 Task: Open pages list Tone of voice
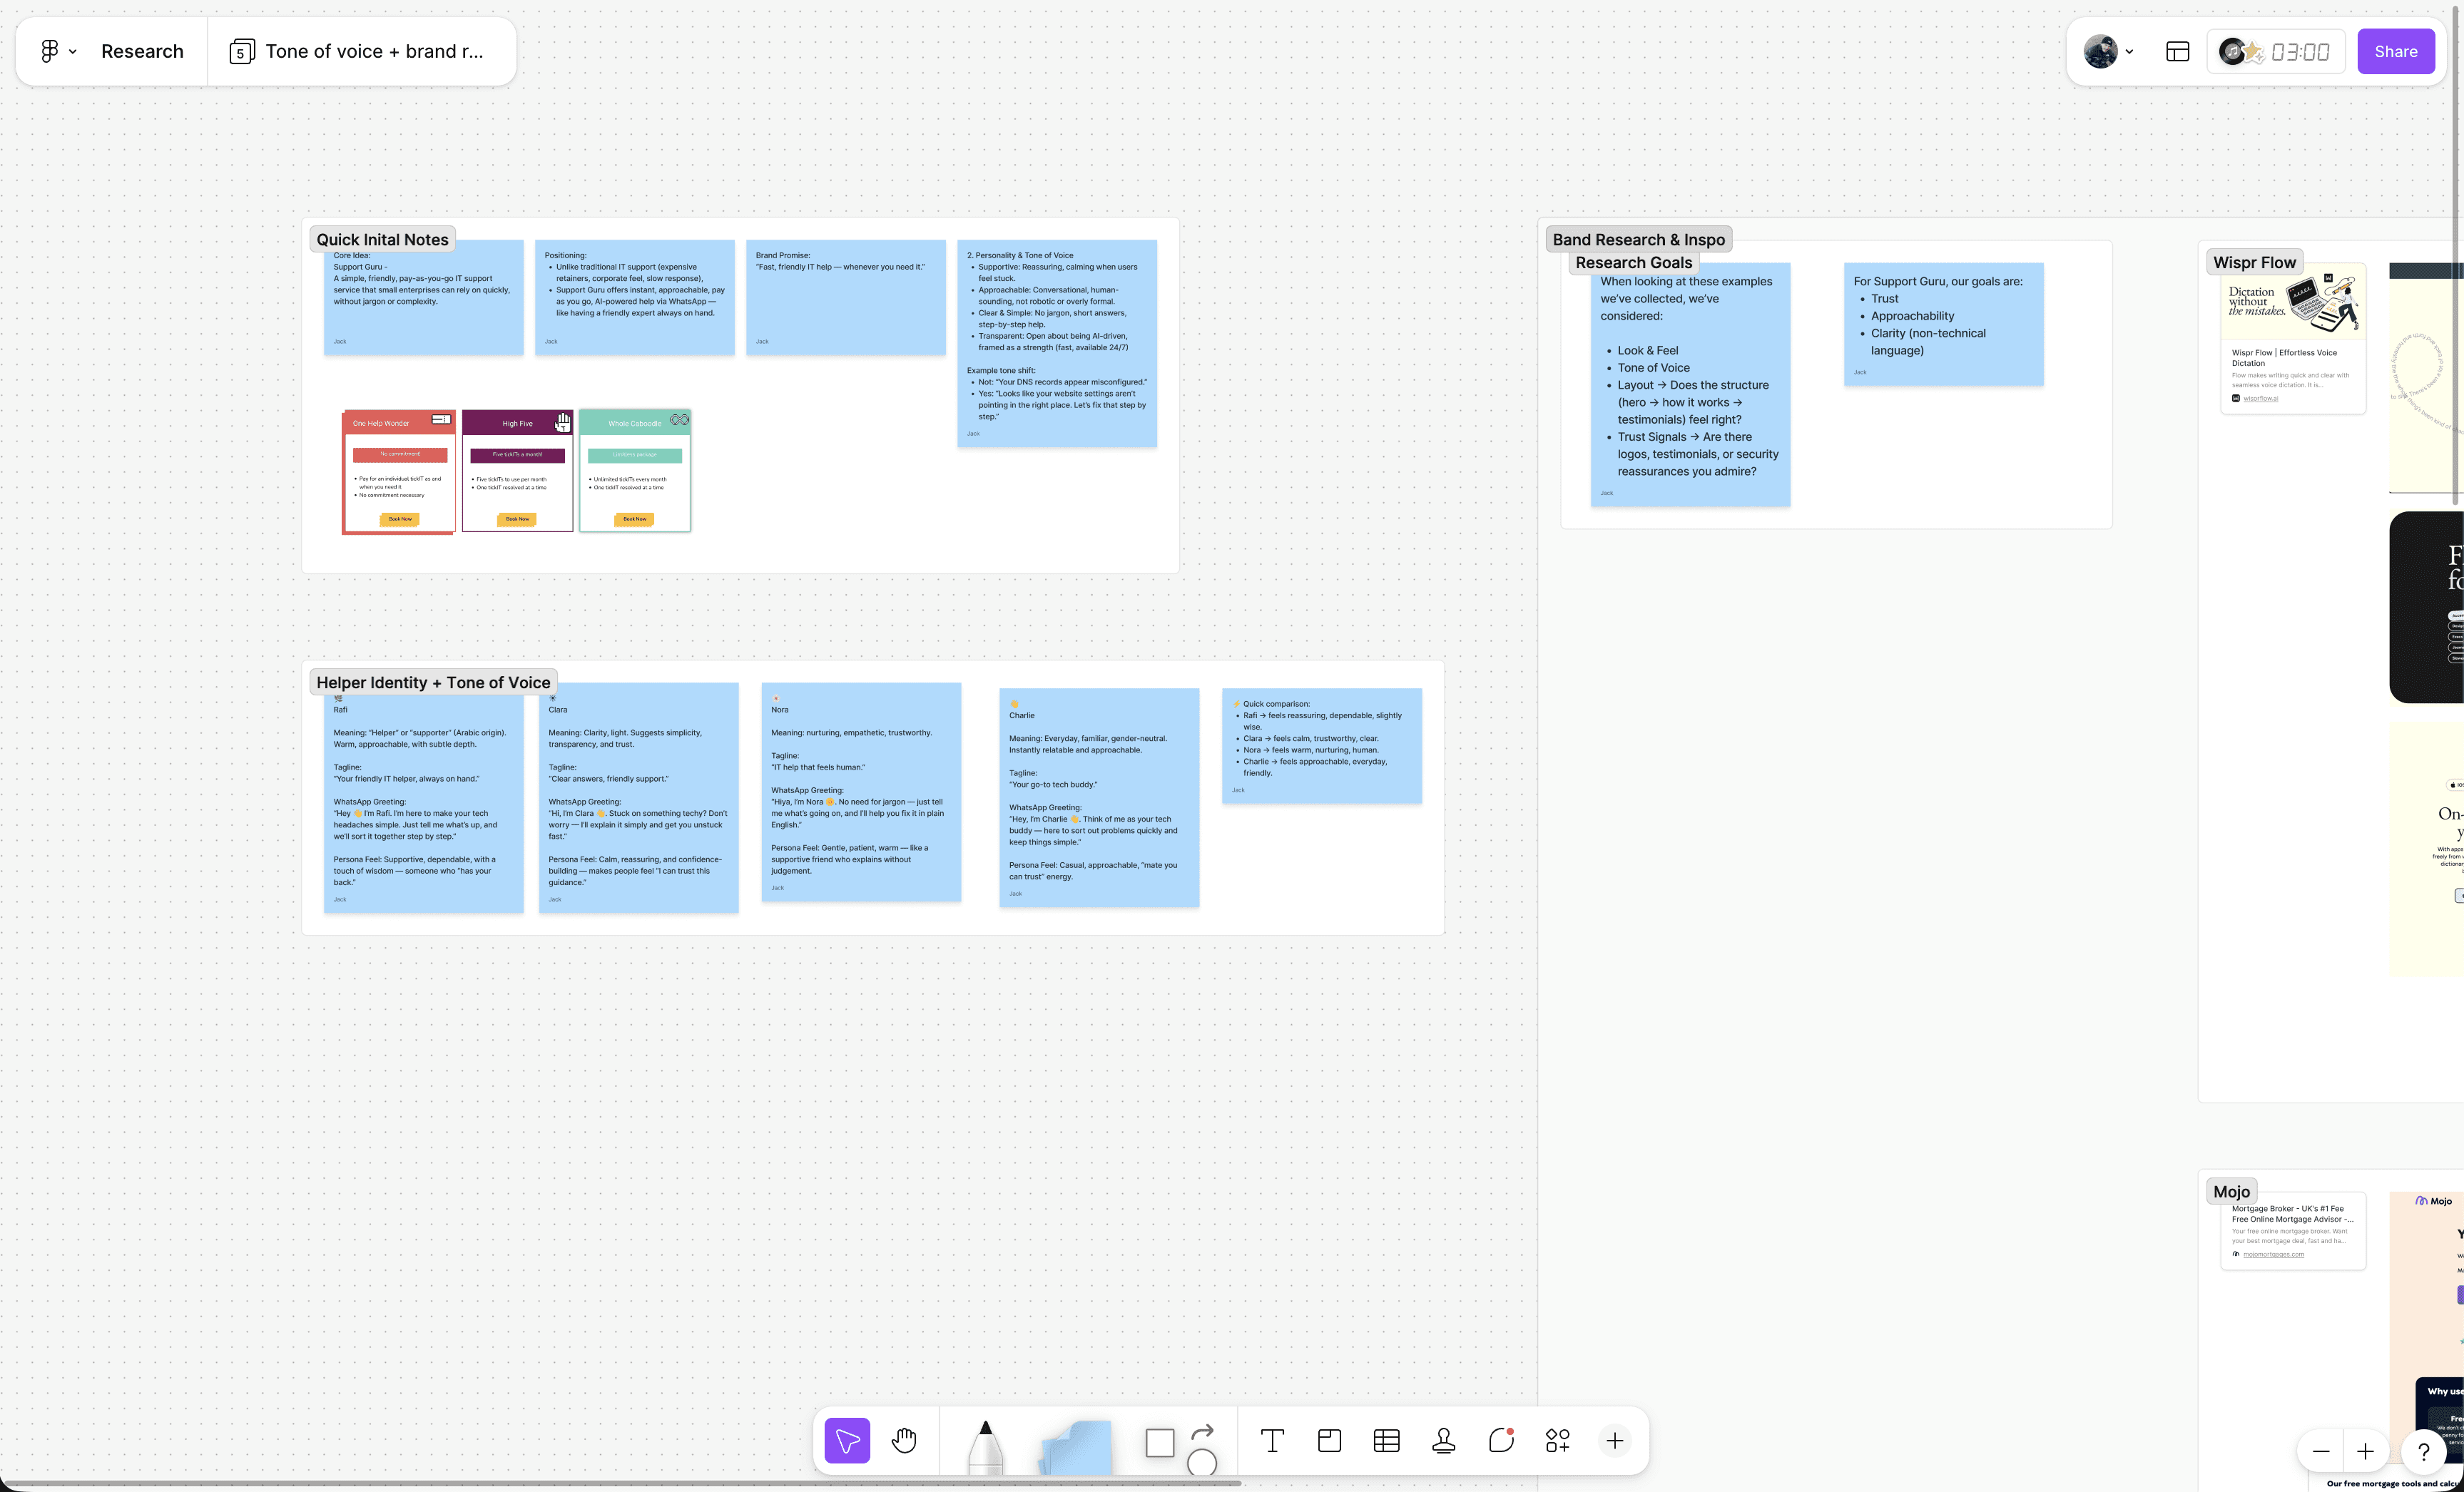coord(360,51)
